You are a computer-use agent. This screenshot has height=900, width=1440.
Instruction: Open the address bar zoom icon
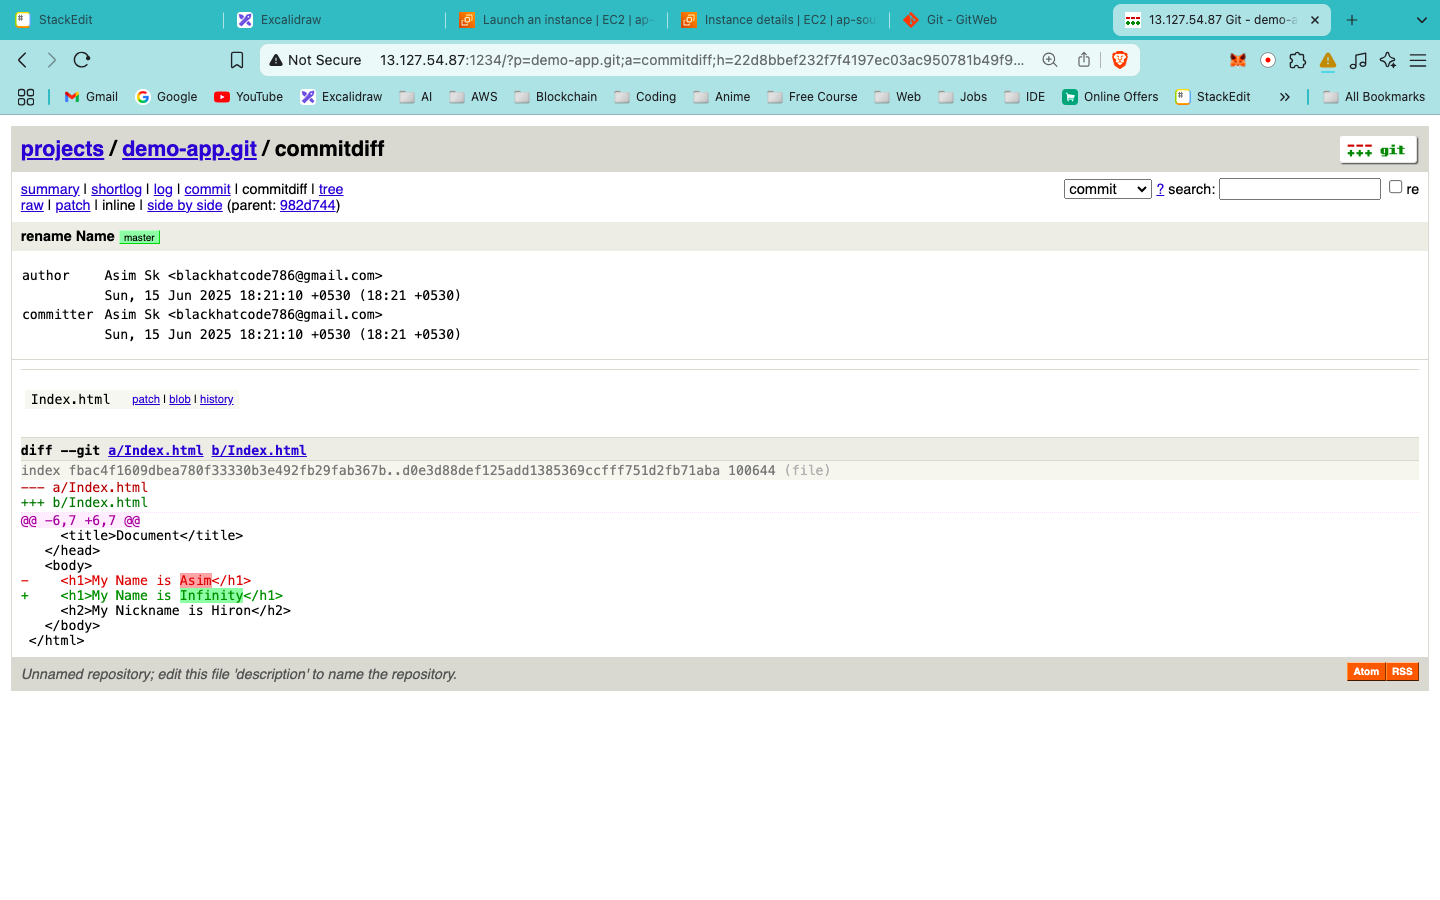(1050, 60)
